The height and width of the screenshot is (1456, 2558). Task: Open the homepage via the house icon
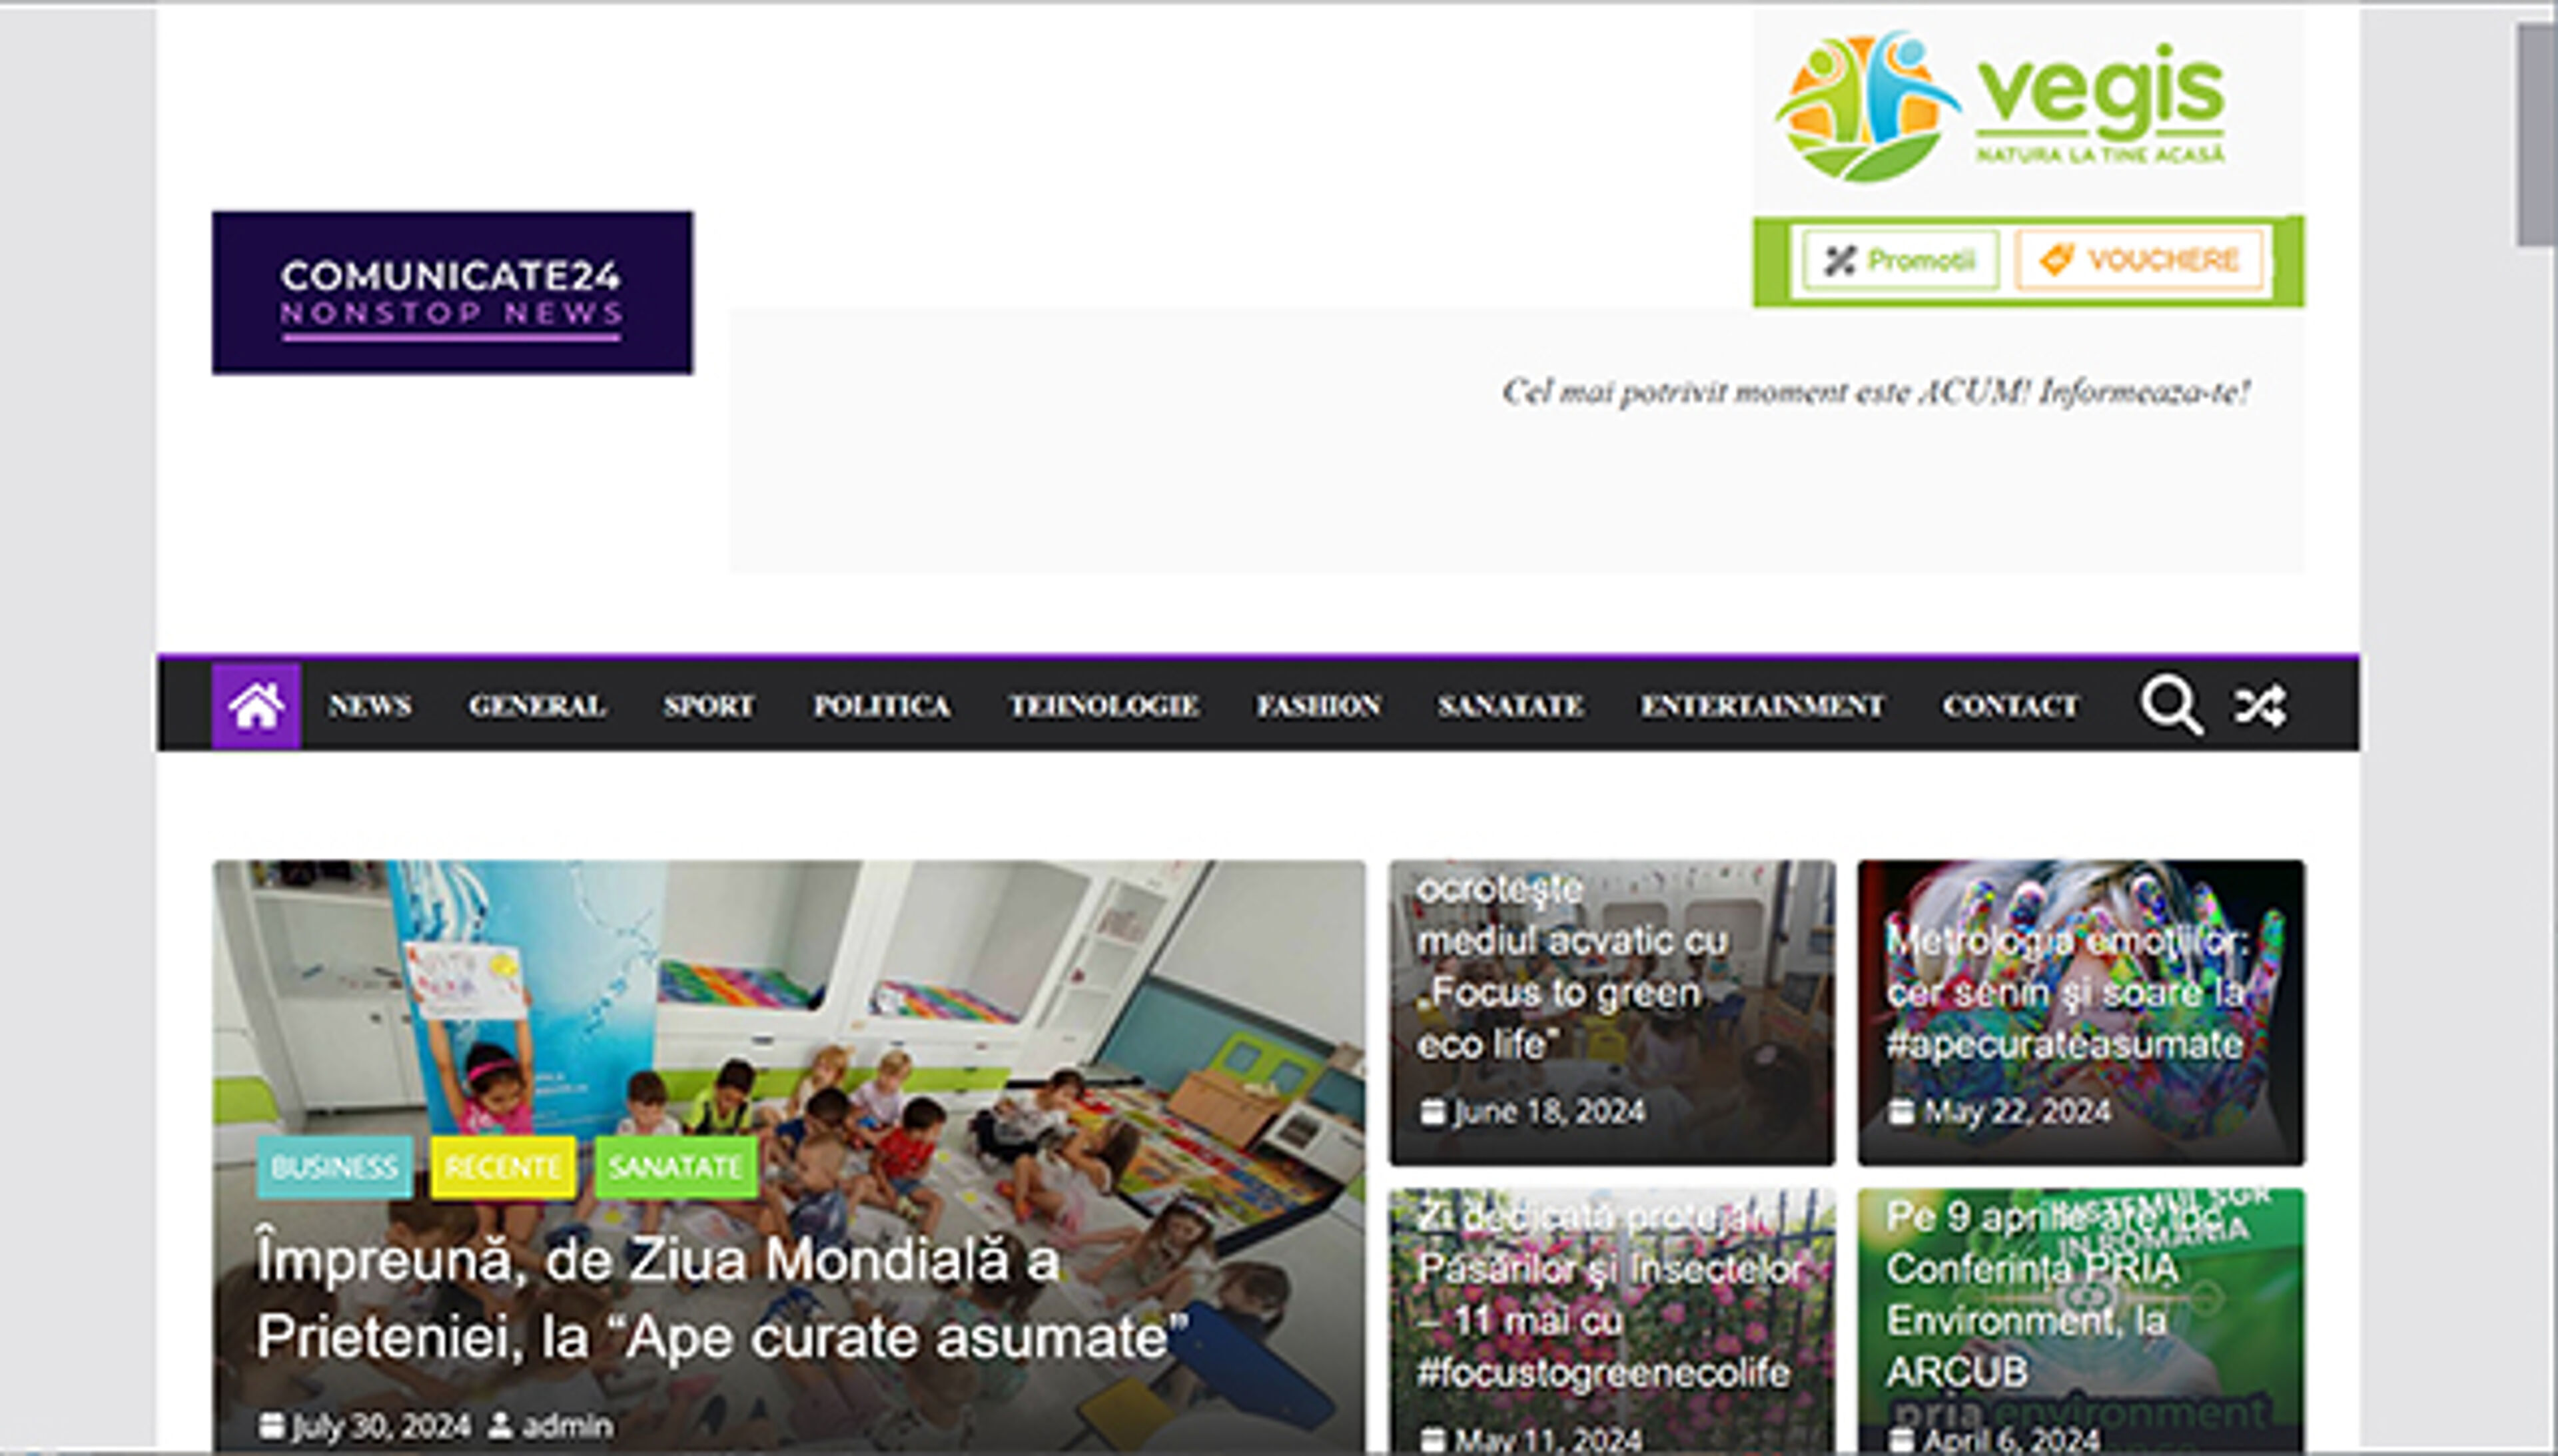pos(257,705)
